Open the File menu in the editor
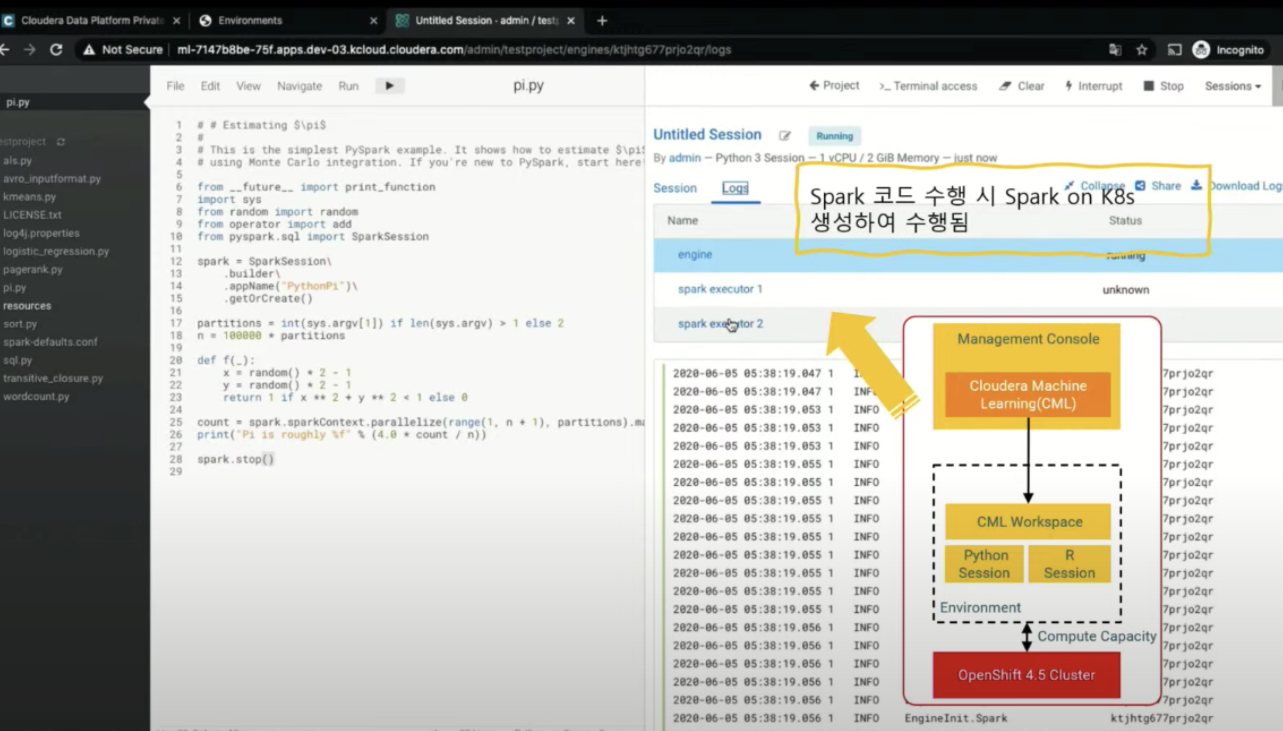1283x731 pixels. pos(175,86)
